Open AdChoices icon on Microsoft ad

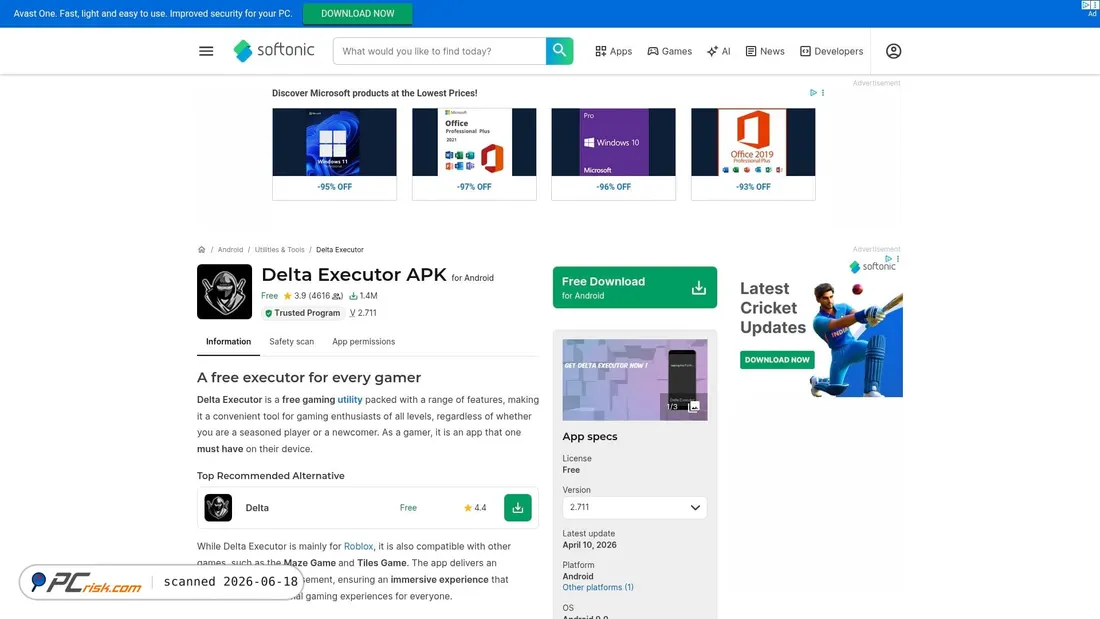pos(813,93)
